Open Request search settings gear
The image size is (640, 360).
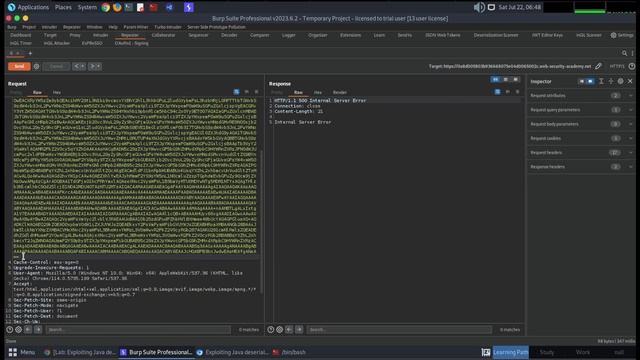[18, 329]
